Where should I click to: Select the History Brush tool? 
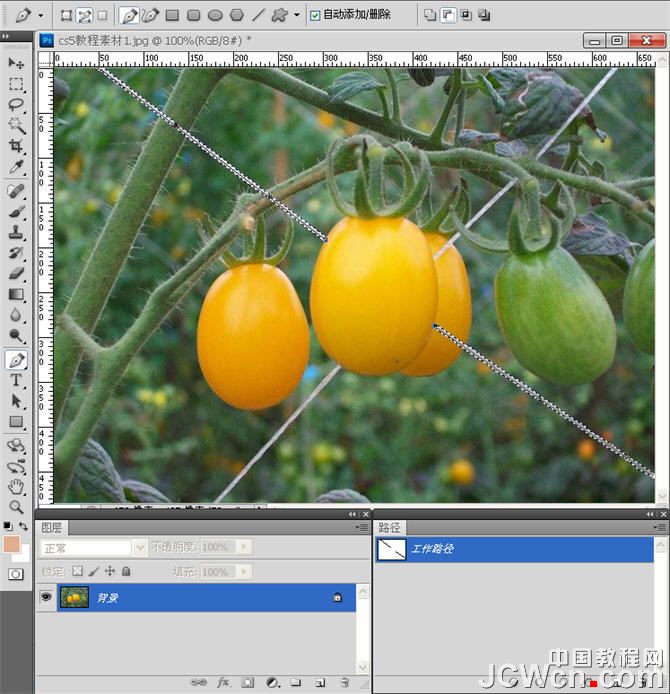[16, 253]
